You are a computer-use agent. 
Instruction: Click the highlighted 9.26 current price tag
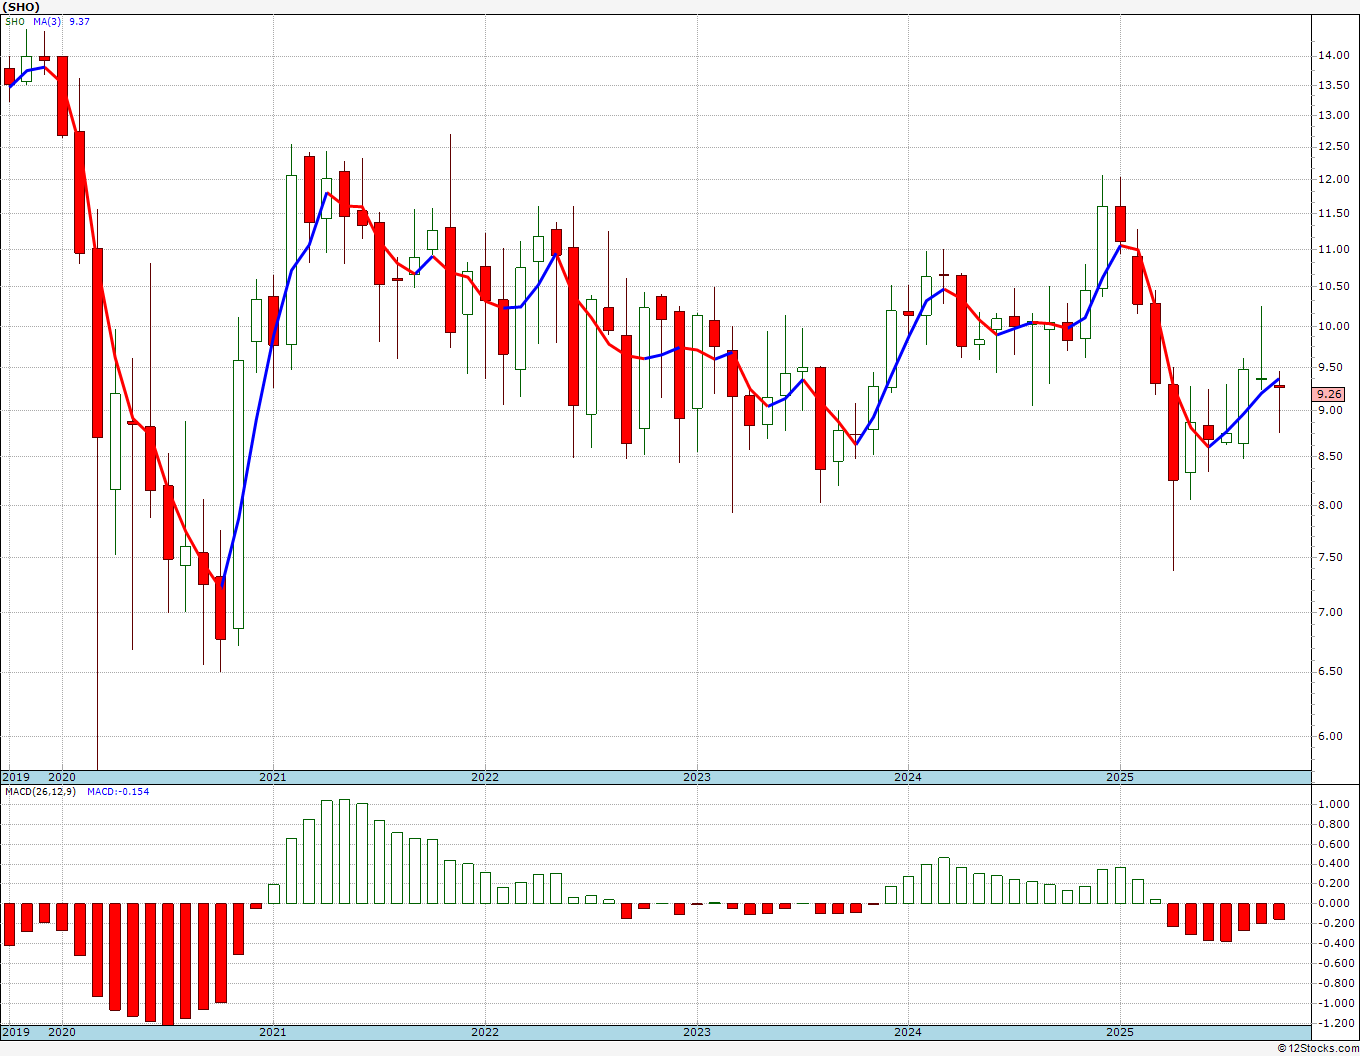(x=1330, y=394)
